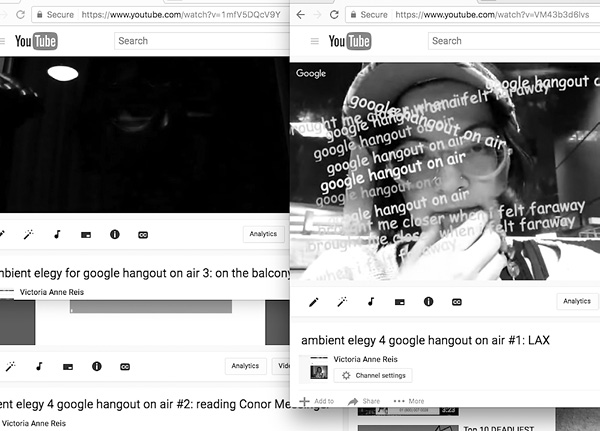Open Subtitles CC icon under balcony video
The image size is (600, 431).
143,235
